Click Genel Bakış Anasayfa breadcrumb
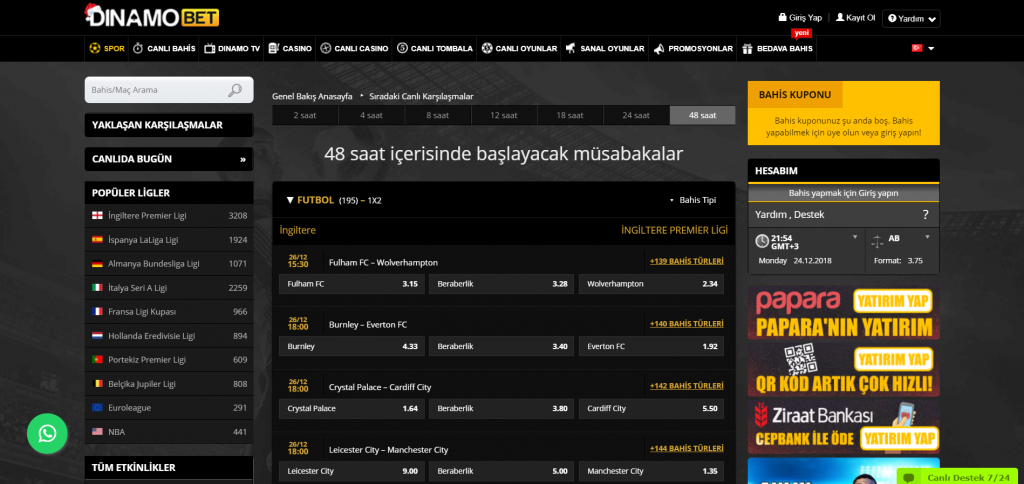The height and width of the screenshot is (484, 1024). (x=312, y=97)
